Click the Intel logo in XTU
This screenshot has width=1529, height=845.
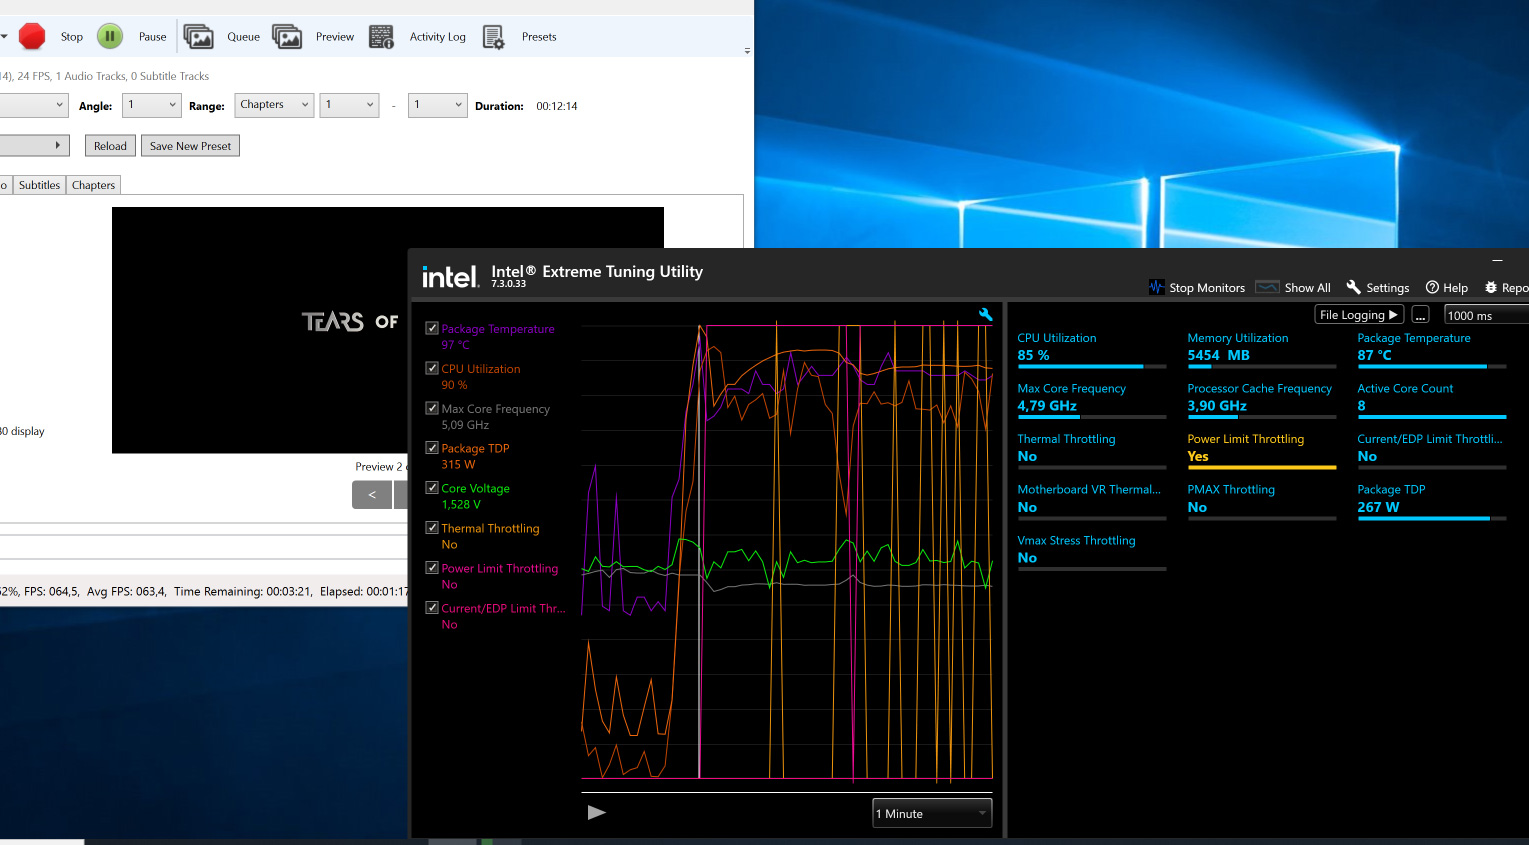(x=450, y=276)
